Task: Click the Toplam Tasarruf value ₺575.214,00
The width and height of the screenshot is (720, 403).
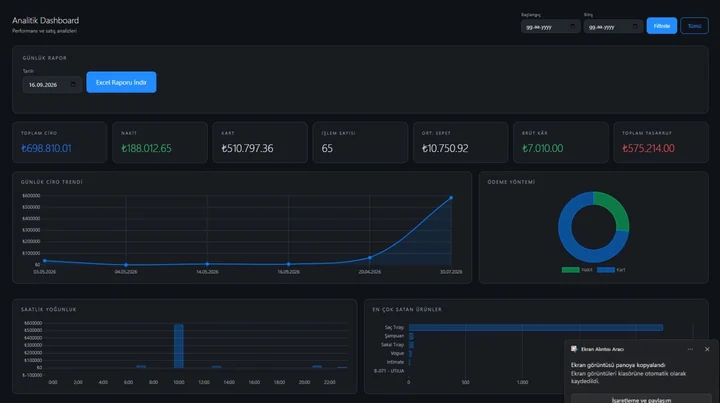Action: pos(648,148)
